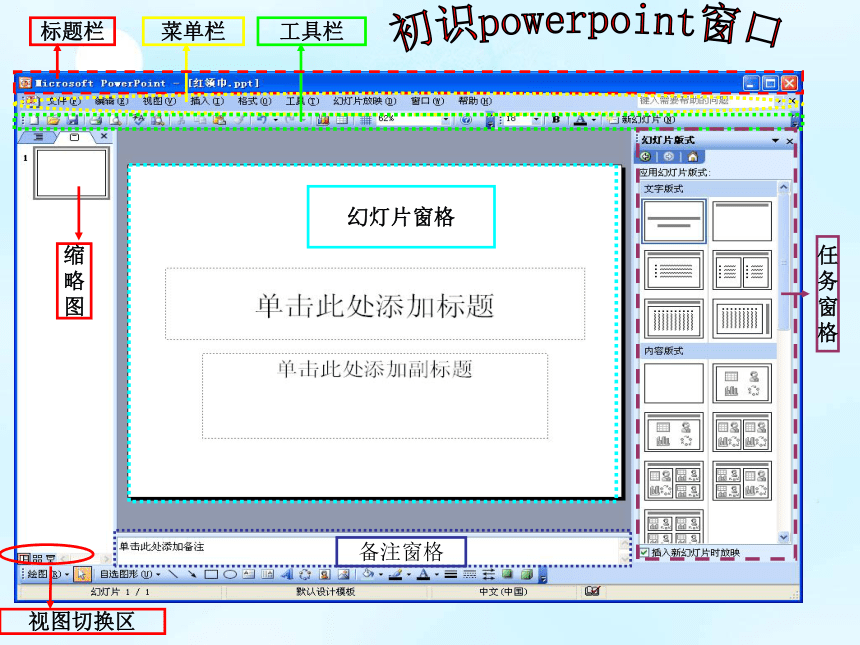The image size is (860, 645).
Task: Undo the last action
Action: click(262, 120)
